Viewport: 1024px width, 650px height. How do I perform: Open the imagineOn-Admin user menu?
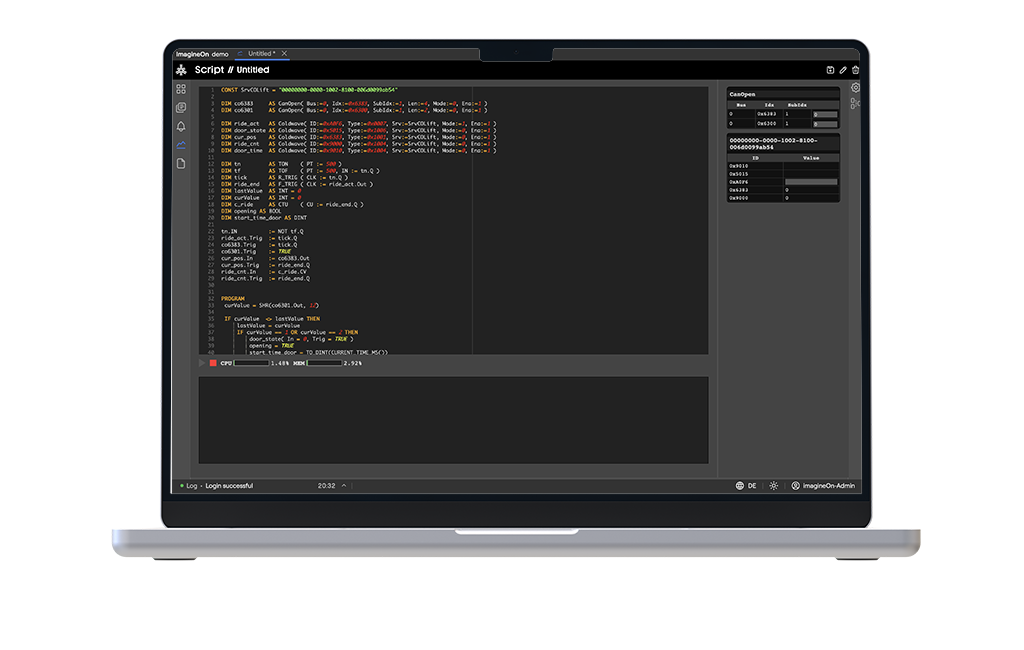tap(823, 486)
